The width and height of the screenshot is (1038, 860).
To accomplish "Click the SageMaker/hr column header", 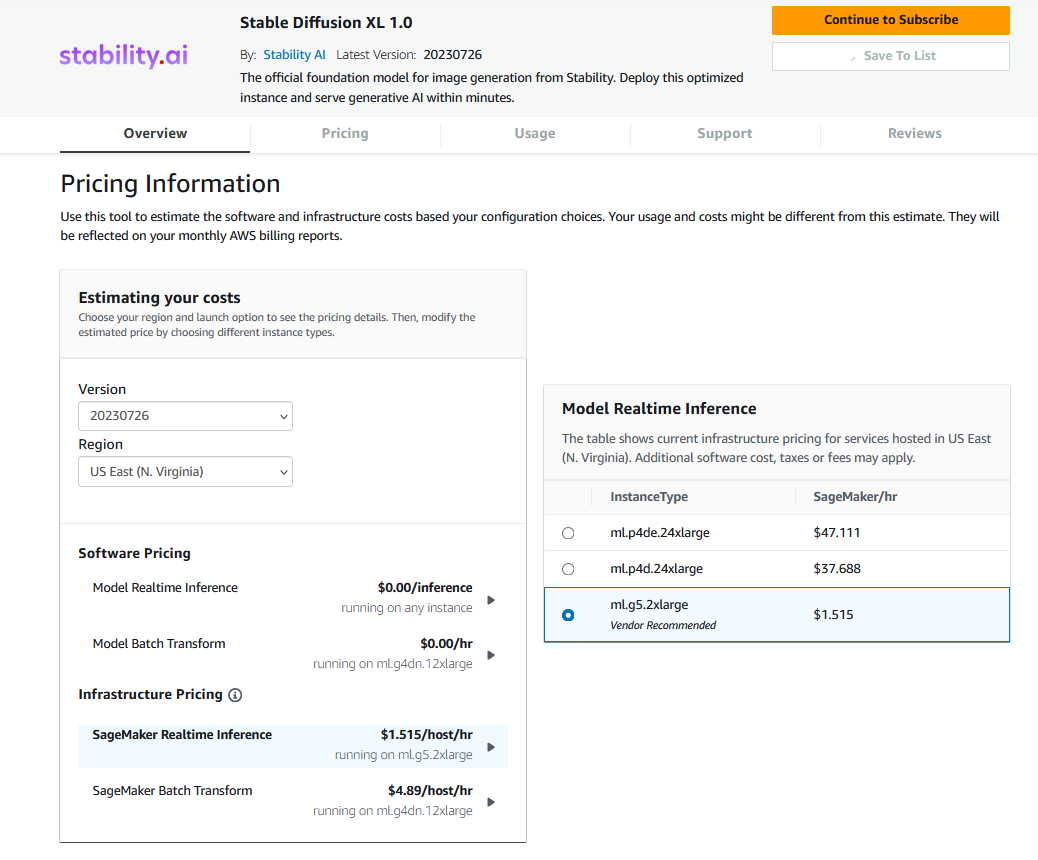I will (x=855, y=497).
